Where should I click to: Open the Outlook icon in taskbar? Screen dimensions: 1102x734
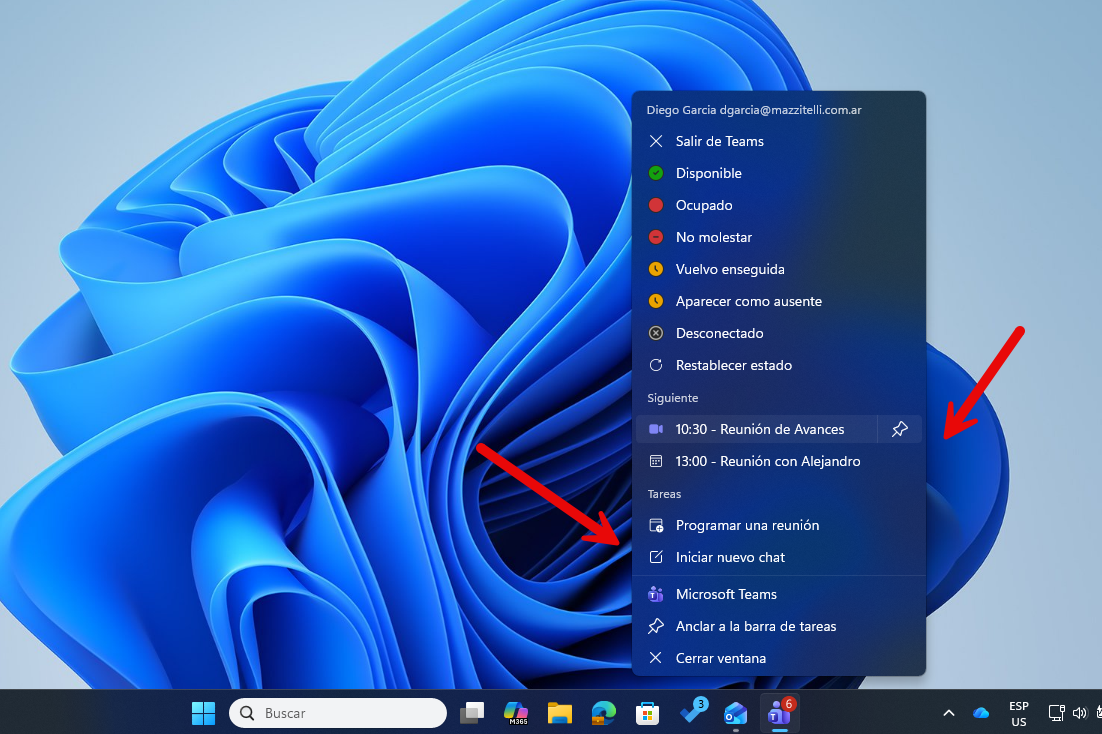[x=735, y=713]
